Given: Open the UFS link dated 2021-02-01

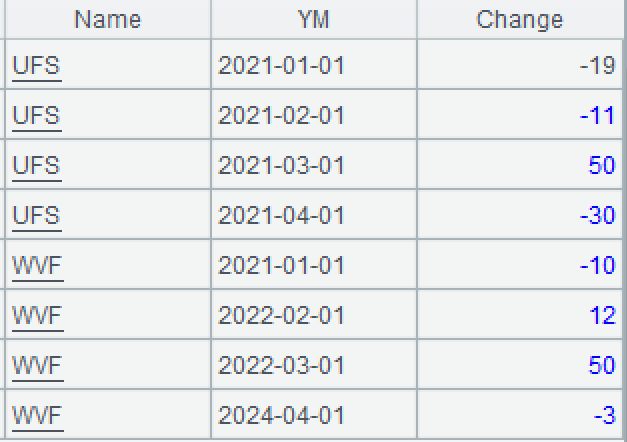Looking at the screenshot, I should 36,116.
